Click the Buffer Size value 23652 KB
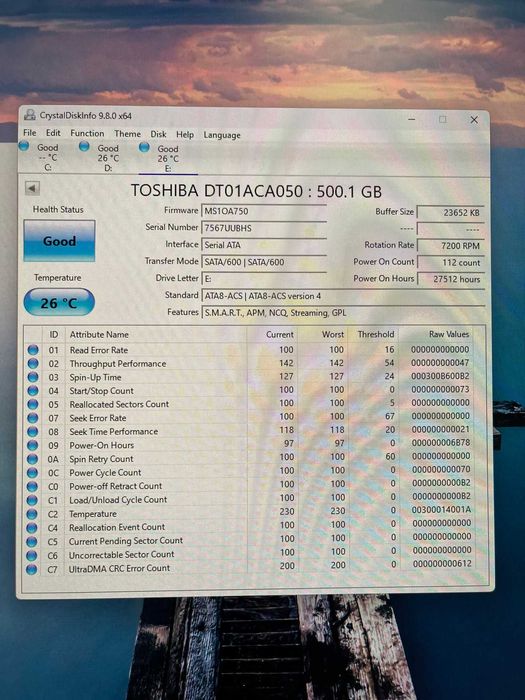The height and width of the screenshot is (700, 525). (450, 212)
